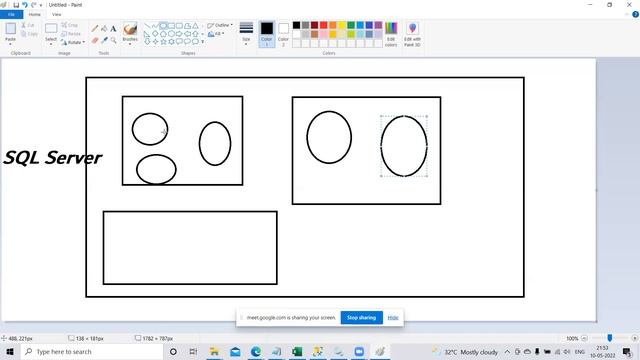Select the Magnifier tool
Screen dimensions: 640x360
[113, 40]
